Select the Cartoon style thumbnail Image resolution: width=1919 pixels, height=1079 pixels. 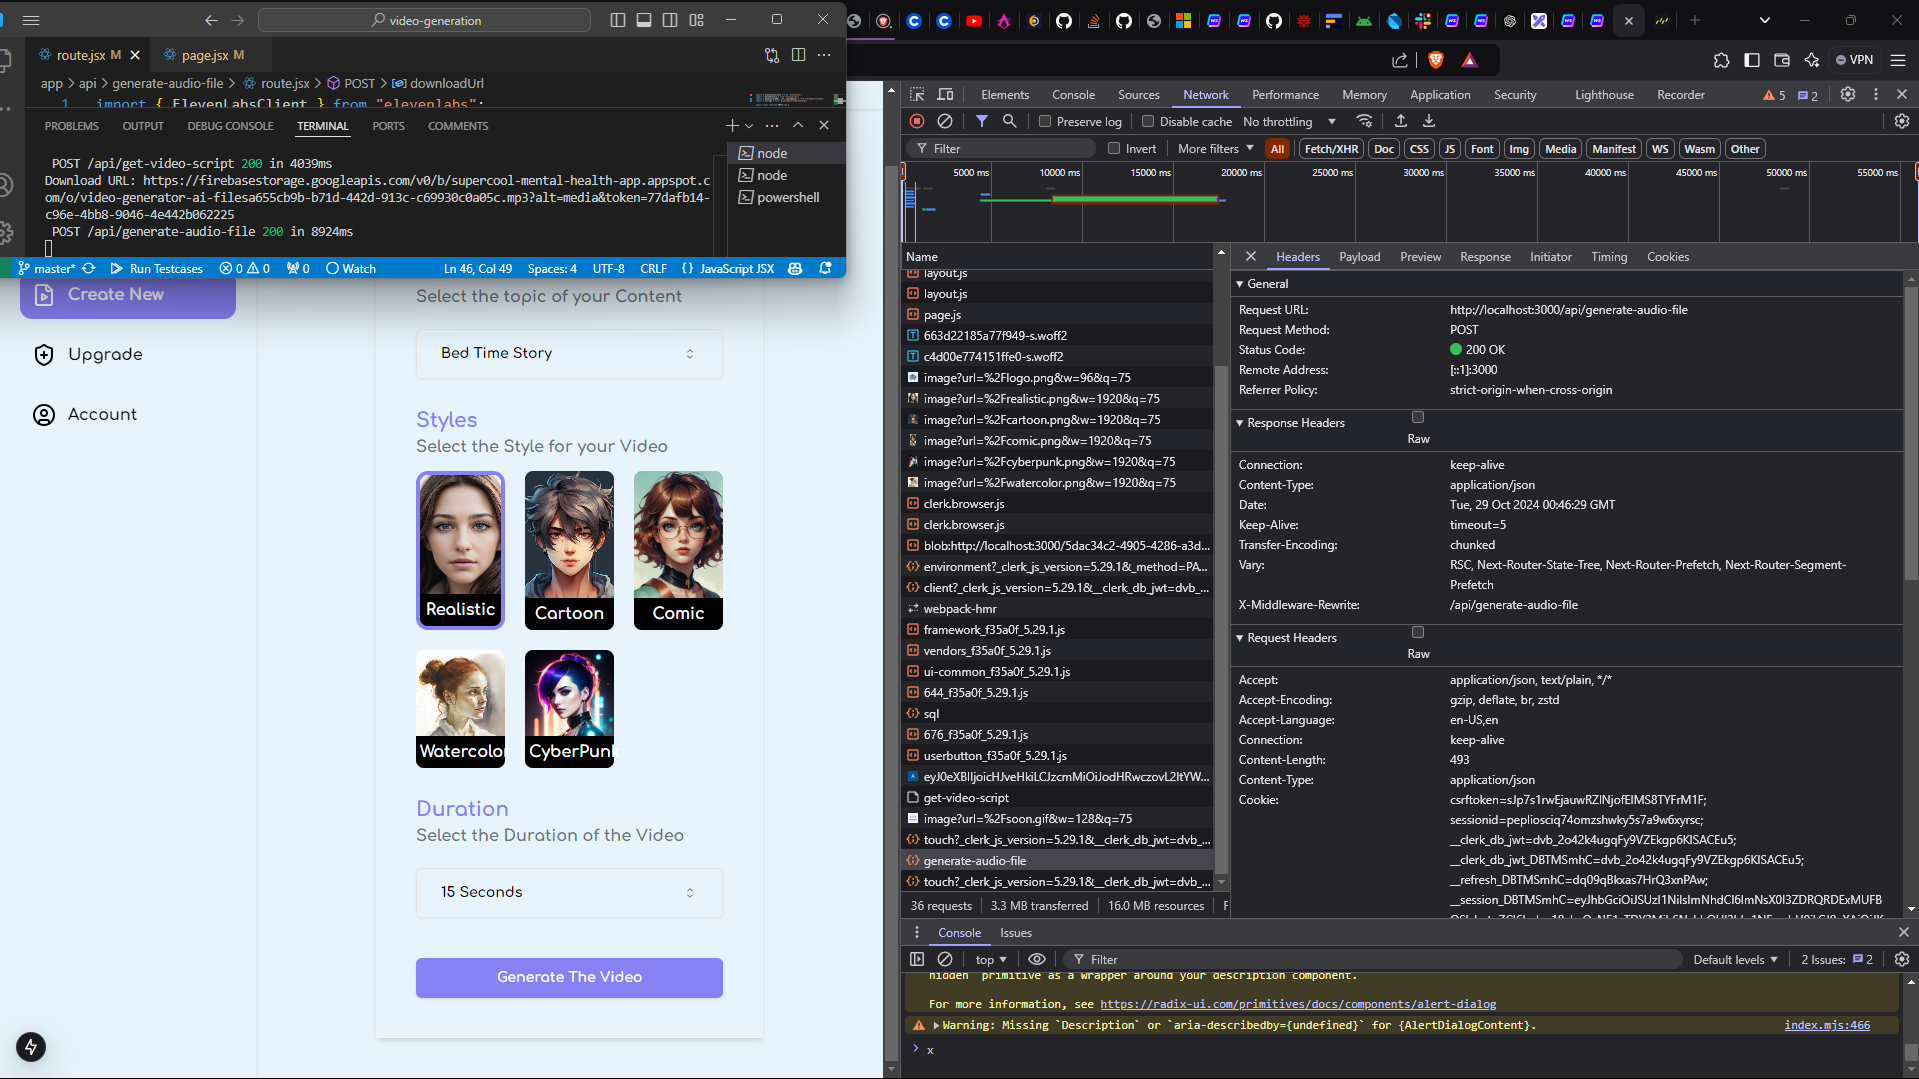(x=569, y=550)
